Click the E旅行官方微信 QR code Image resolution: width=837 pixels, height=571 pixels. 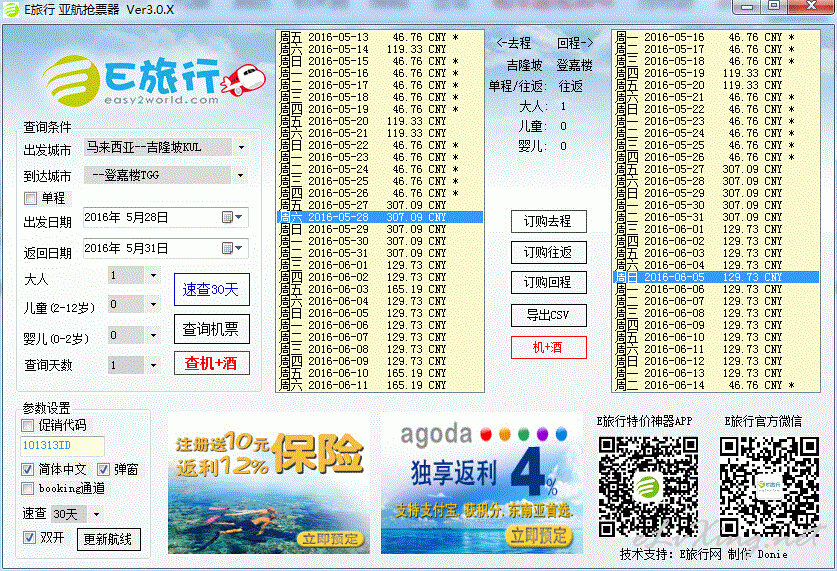coord(769,487)
